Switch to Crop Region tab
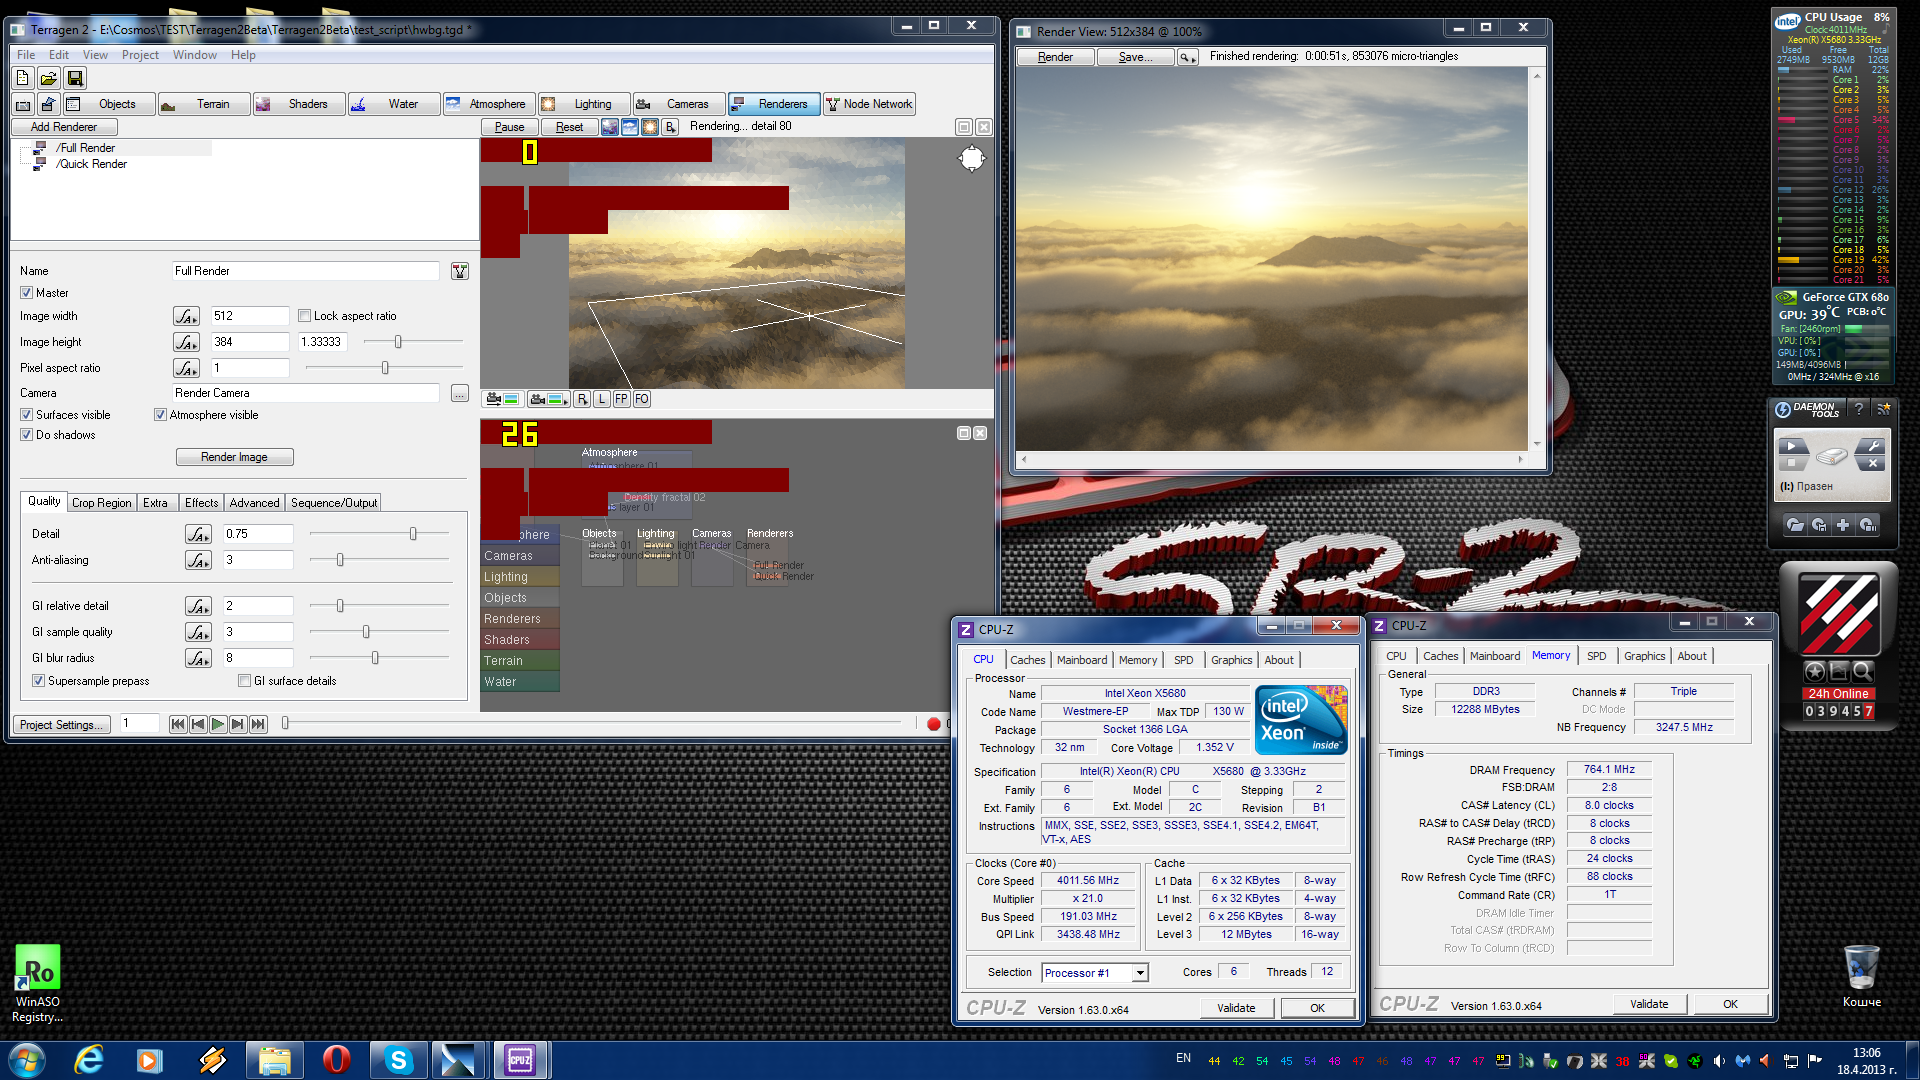This screenshot has height=1080, width=1920. tap(101, 503)
